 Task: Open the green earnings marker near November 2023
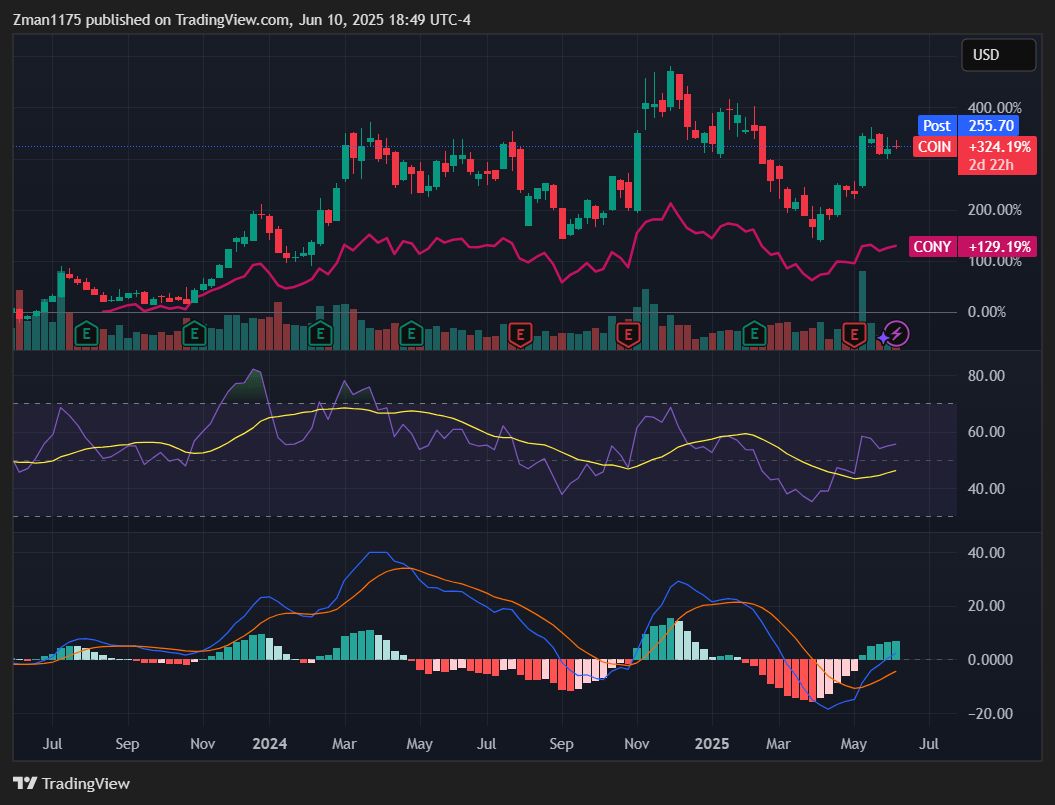tap(194, 334)
